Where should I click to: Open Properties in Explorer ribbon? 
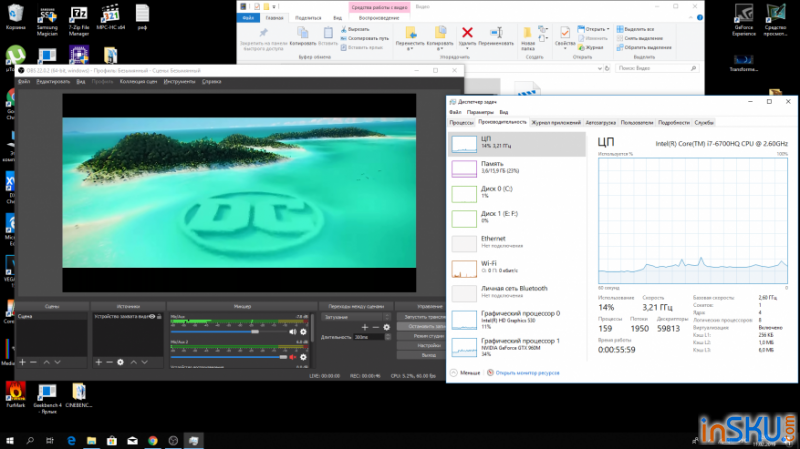565,38
